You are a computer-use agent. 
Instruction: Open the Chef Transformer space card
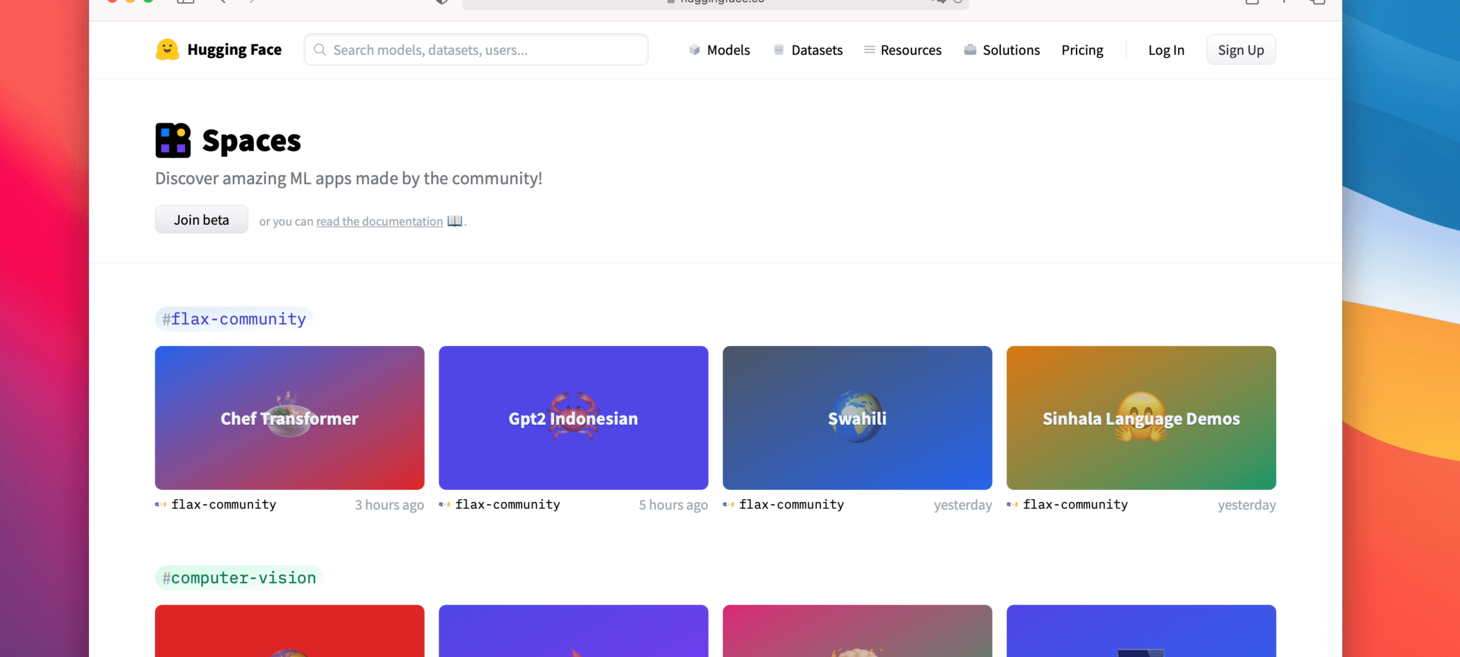[289, 418]
